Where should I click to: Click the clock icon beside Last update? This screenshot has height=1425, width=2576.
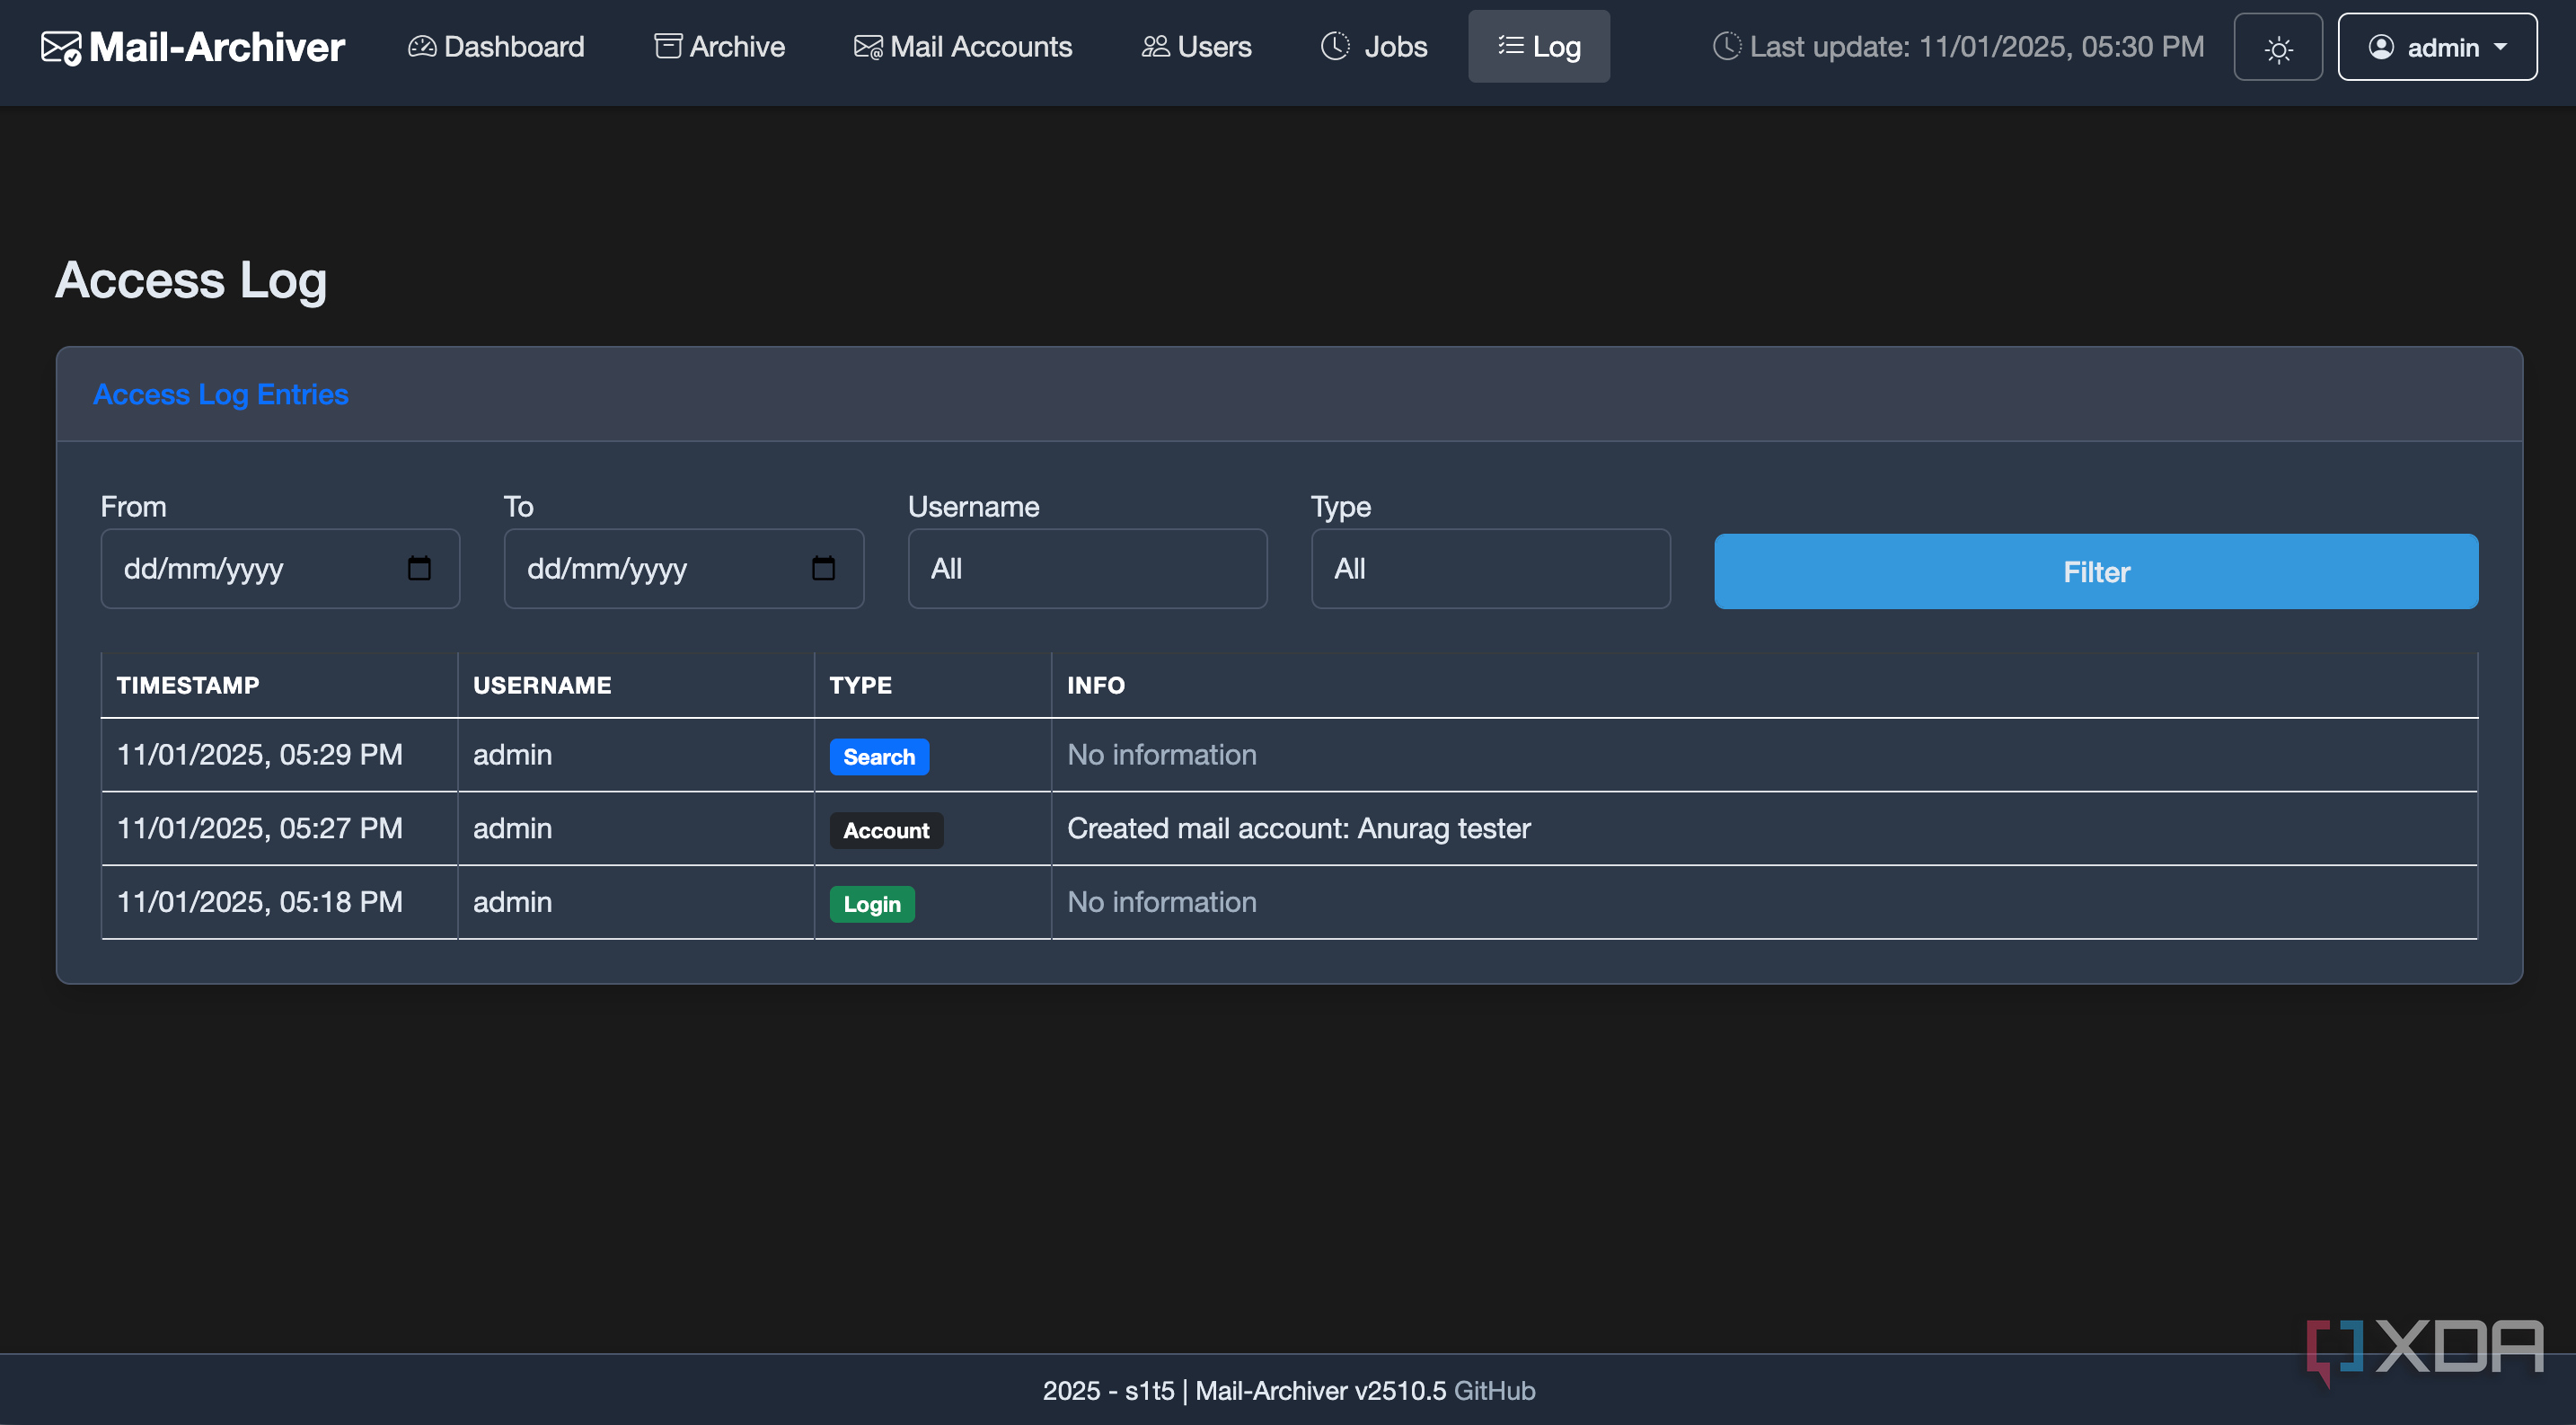tap(1726, 46)
